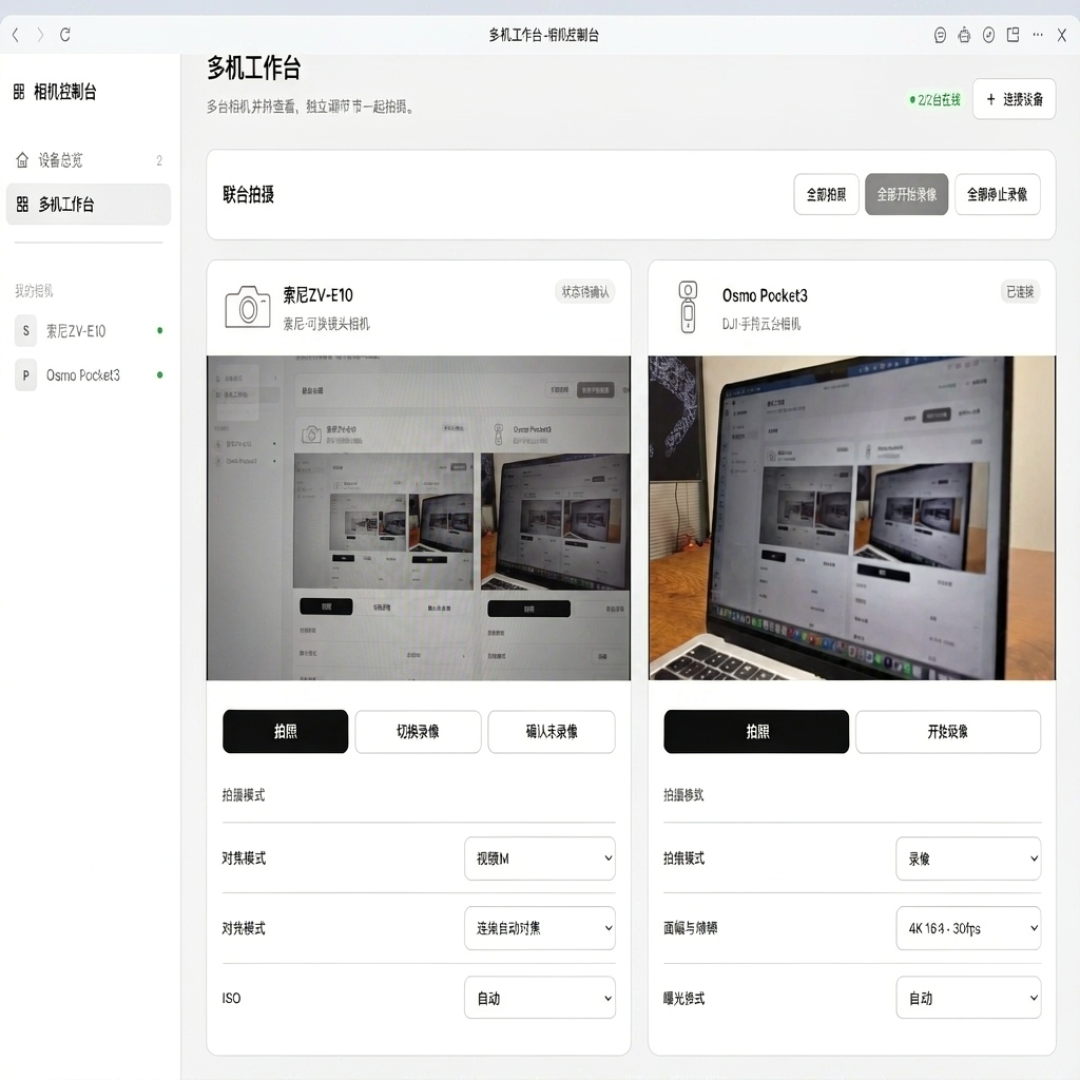Click the S avatar for 索尼ZV-E10

[x=25, y=331]
